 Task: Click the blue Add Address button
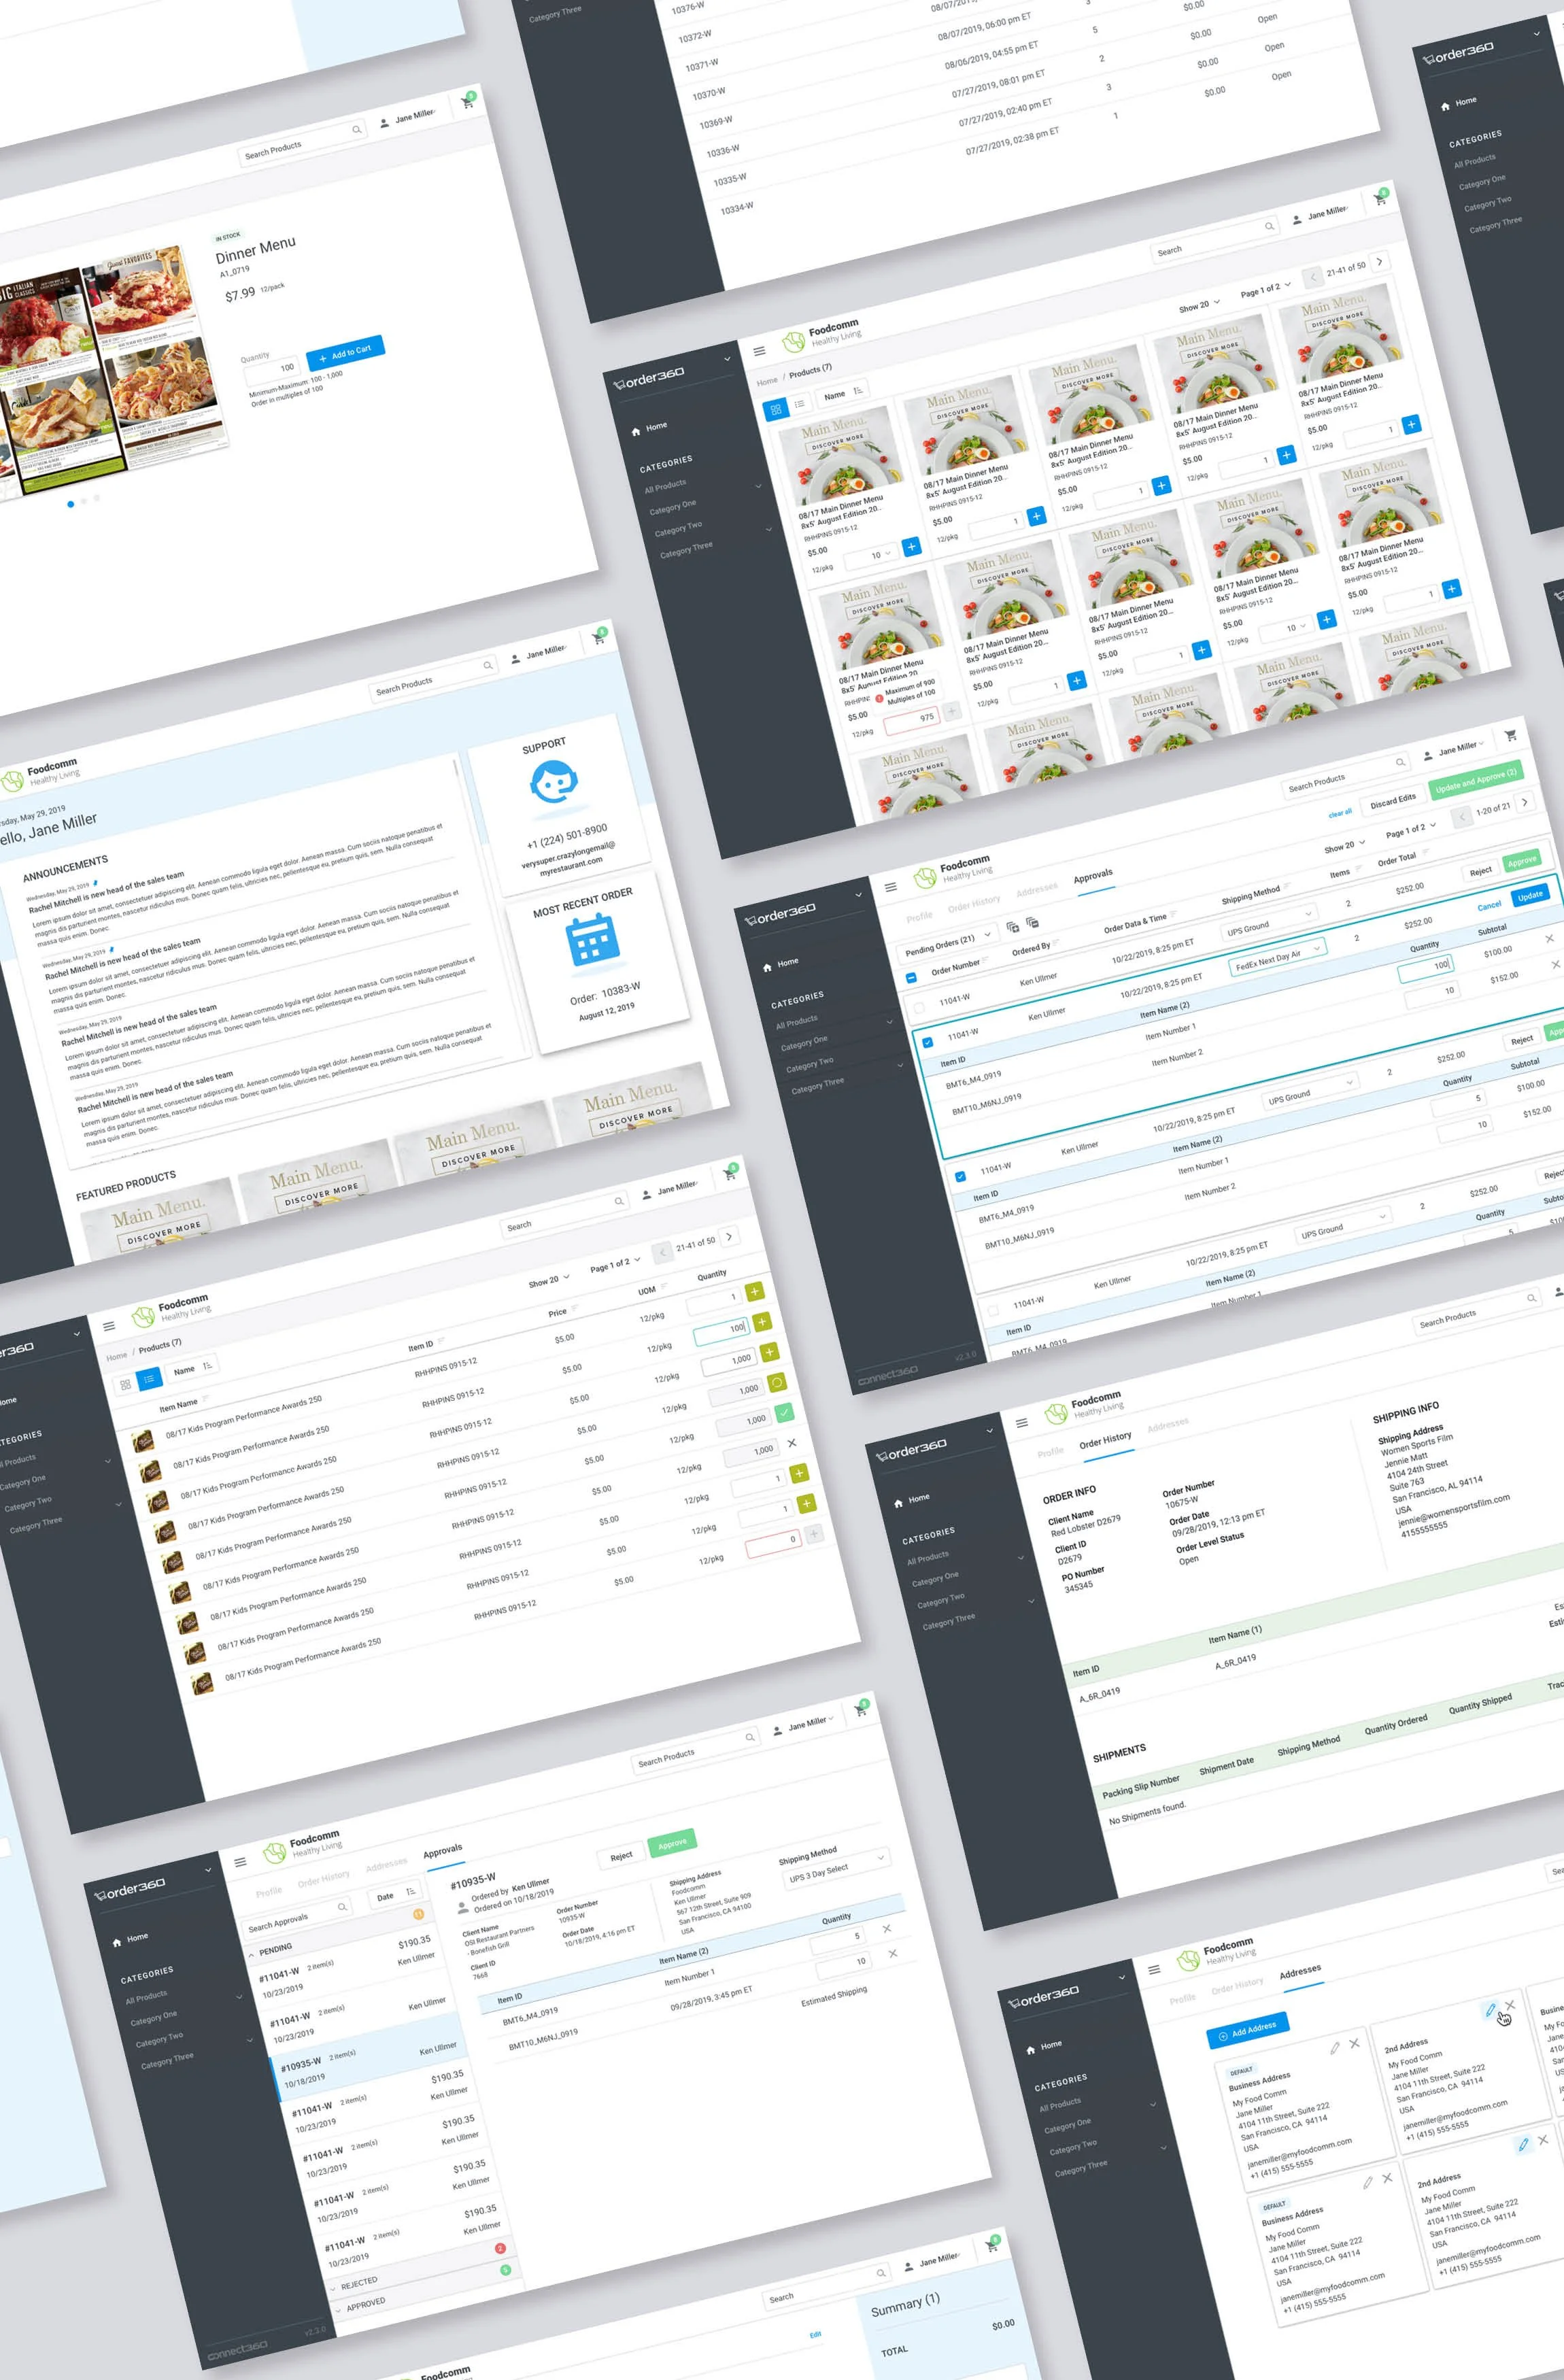[x=1247, y=2030]
